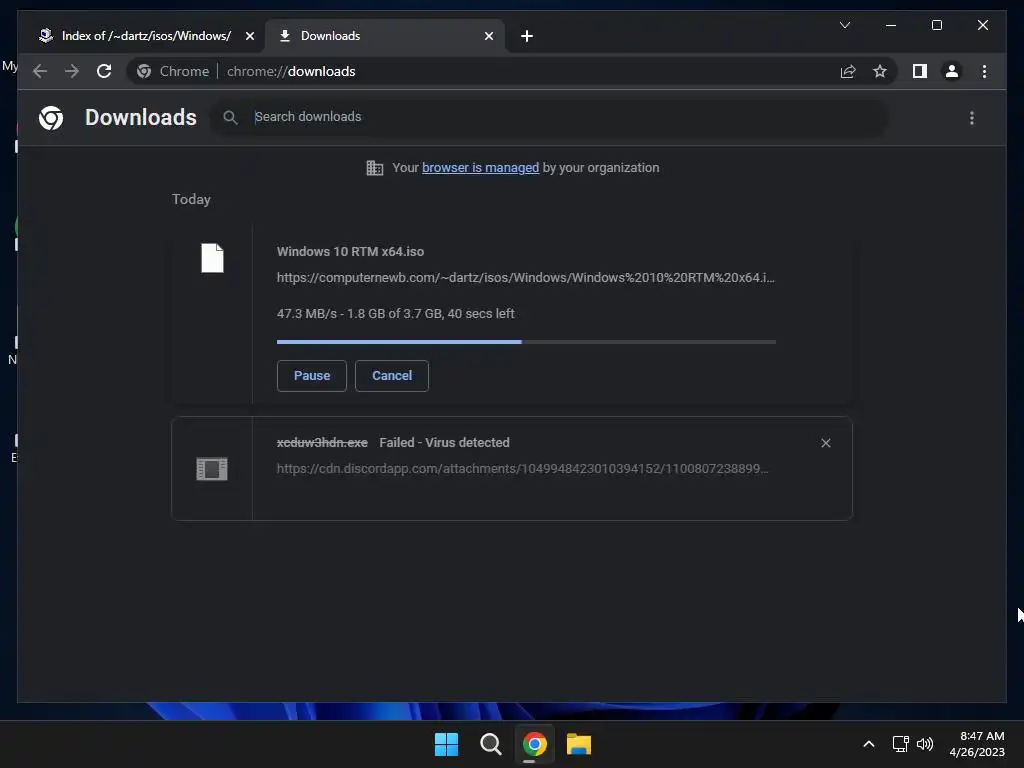Share this page via share icon
Viewport: 1024px width, 768px height.
848,71
